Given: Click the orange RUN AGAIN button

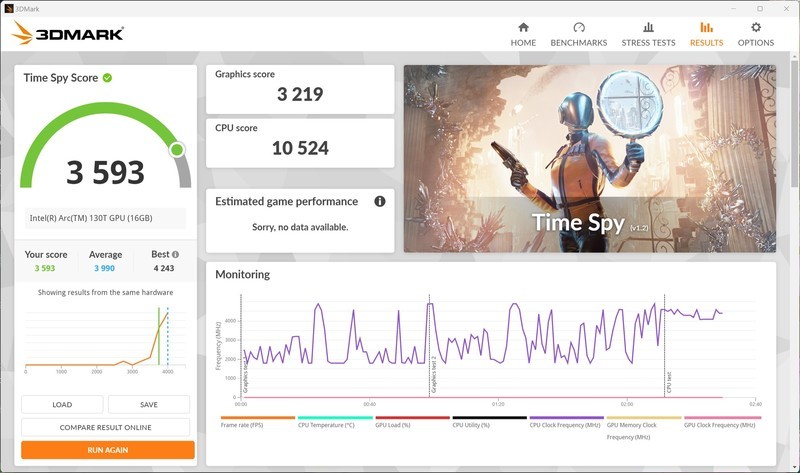Looking at the screenshot, I should 108,450.
